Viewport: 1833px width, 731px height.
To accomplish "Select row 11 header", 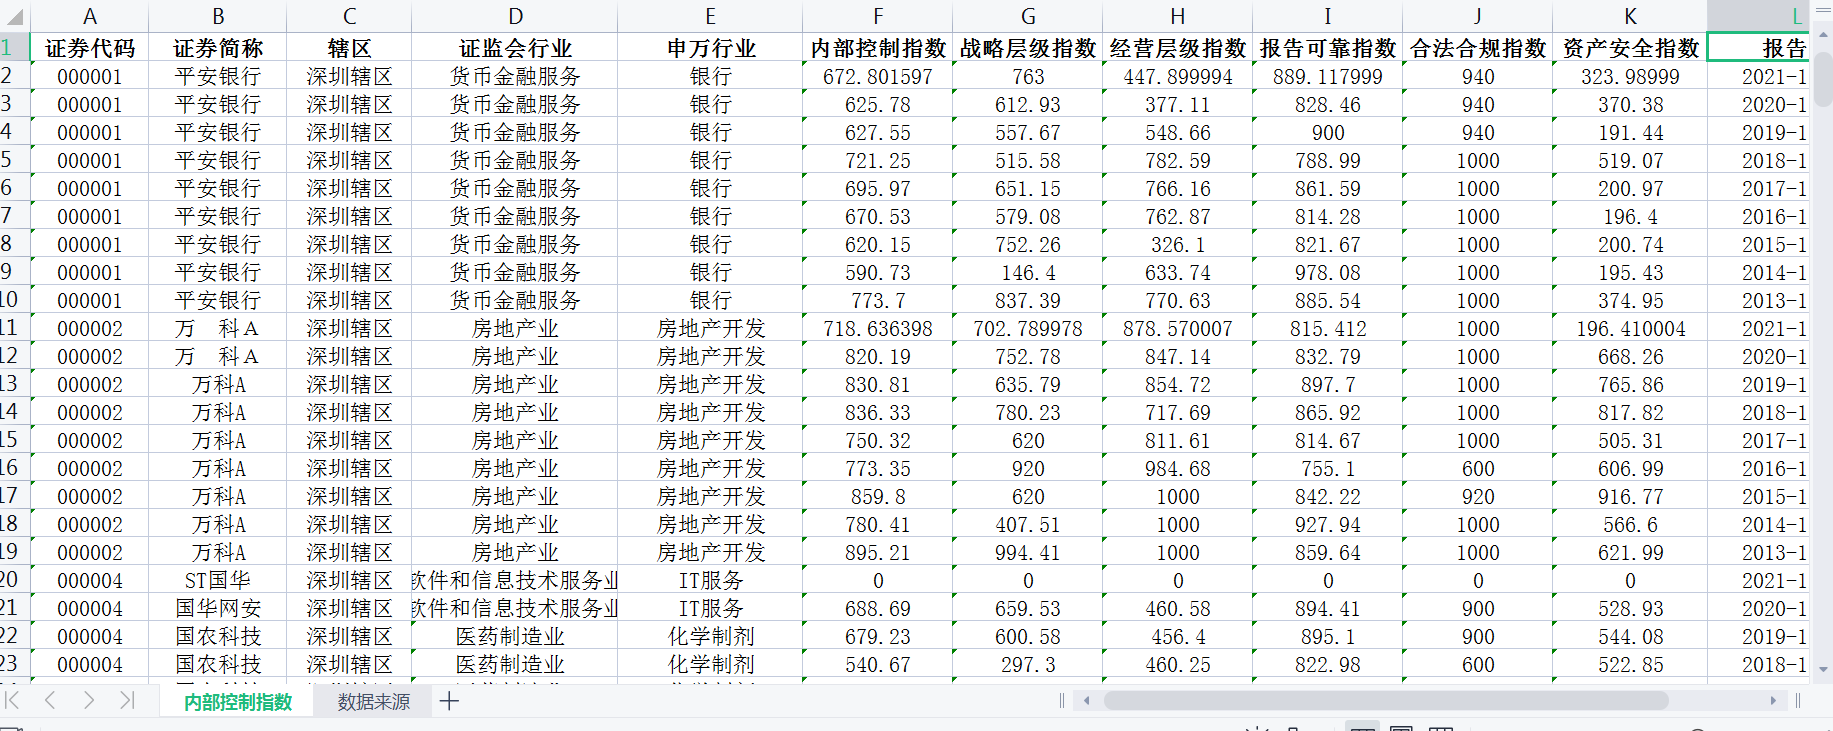I will [15, 328].
